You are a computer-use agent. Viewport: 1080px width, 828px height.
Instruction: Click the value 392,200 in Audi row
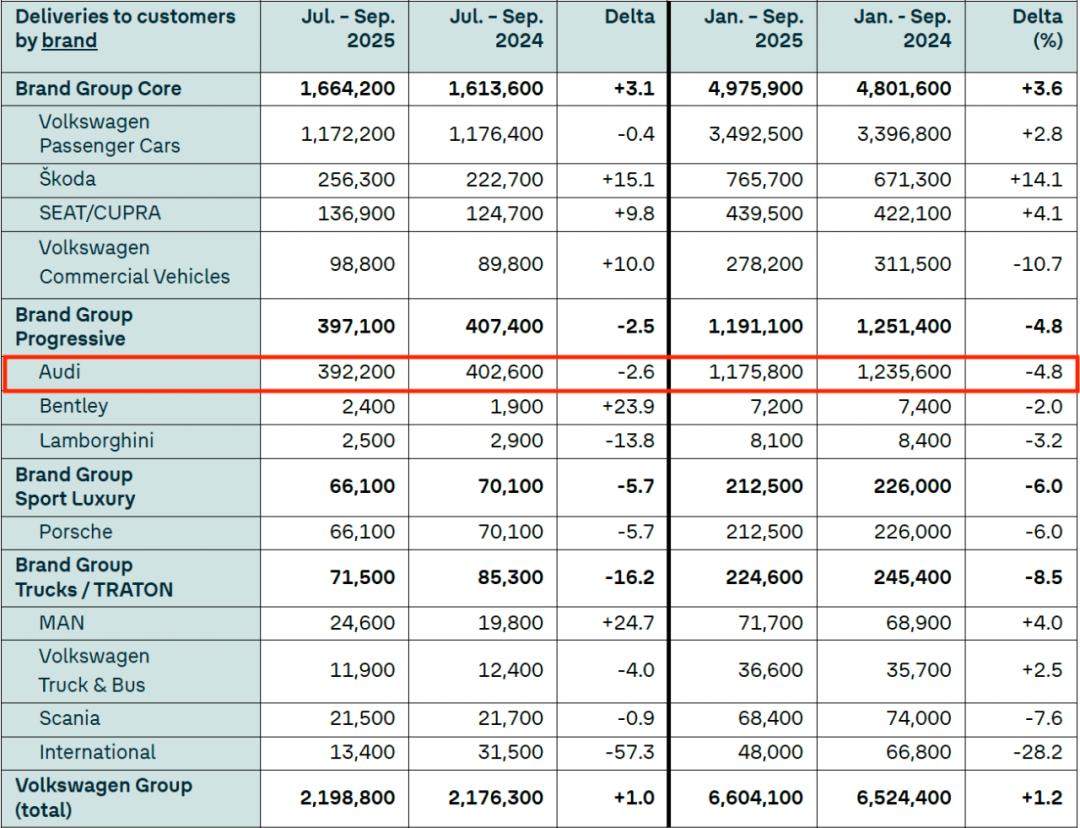coord(356,372)
